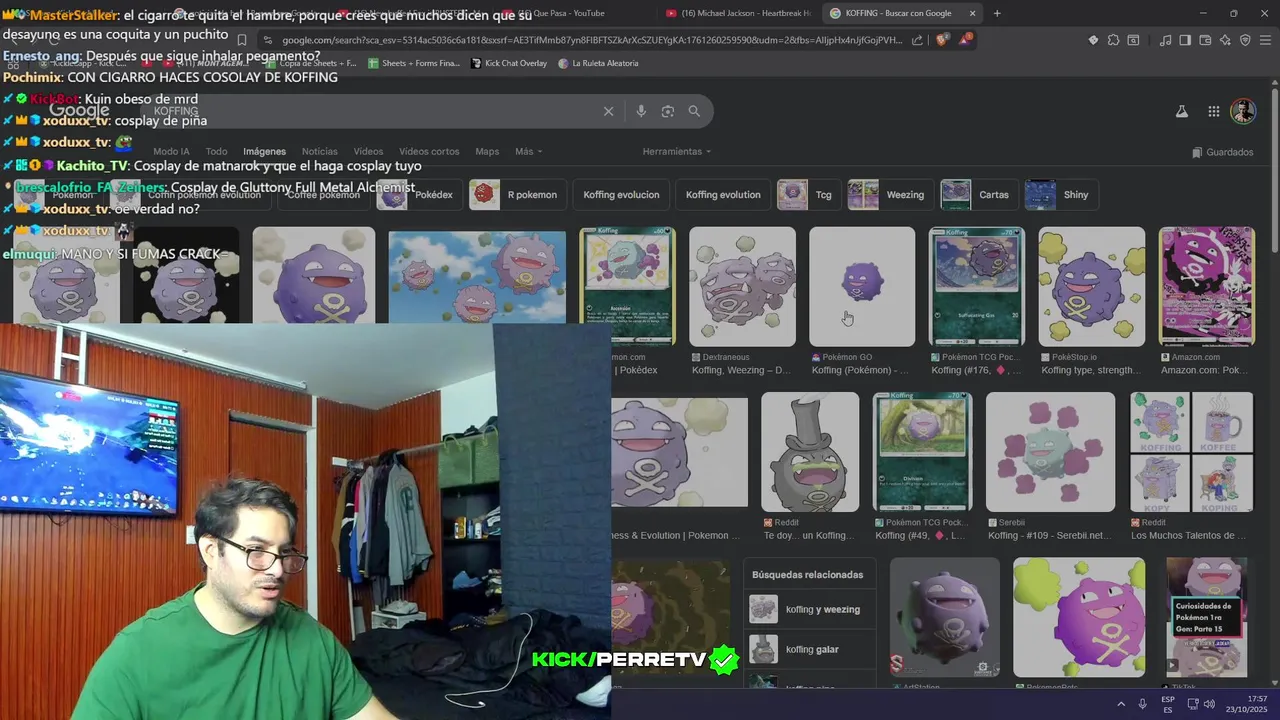Open the Pokémon GO Koffing image
This screenshot has height=720, width=1280.
point(862,287)
